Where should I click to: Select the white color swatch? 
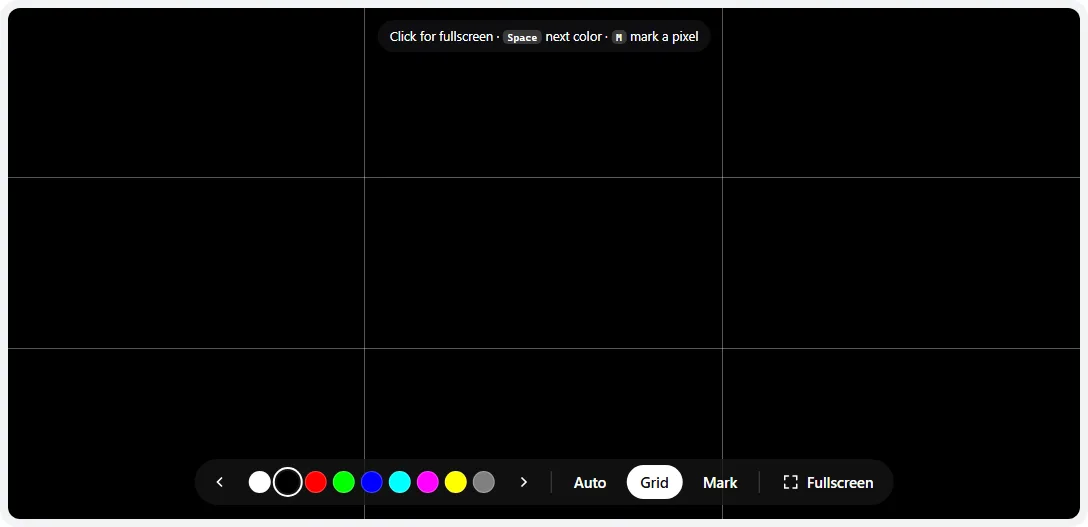click(260, 482)
